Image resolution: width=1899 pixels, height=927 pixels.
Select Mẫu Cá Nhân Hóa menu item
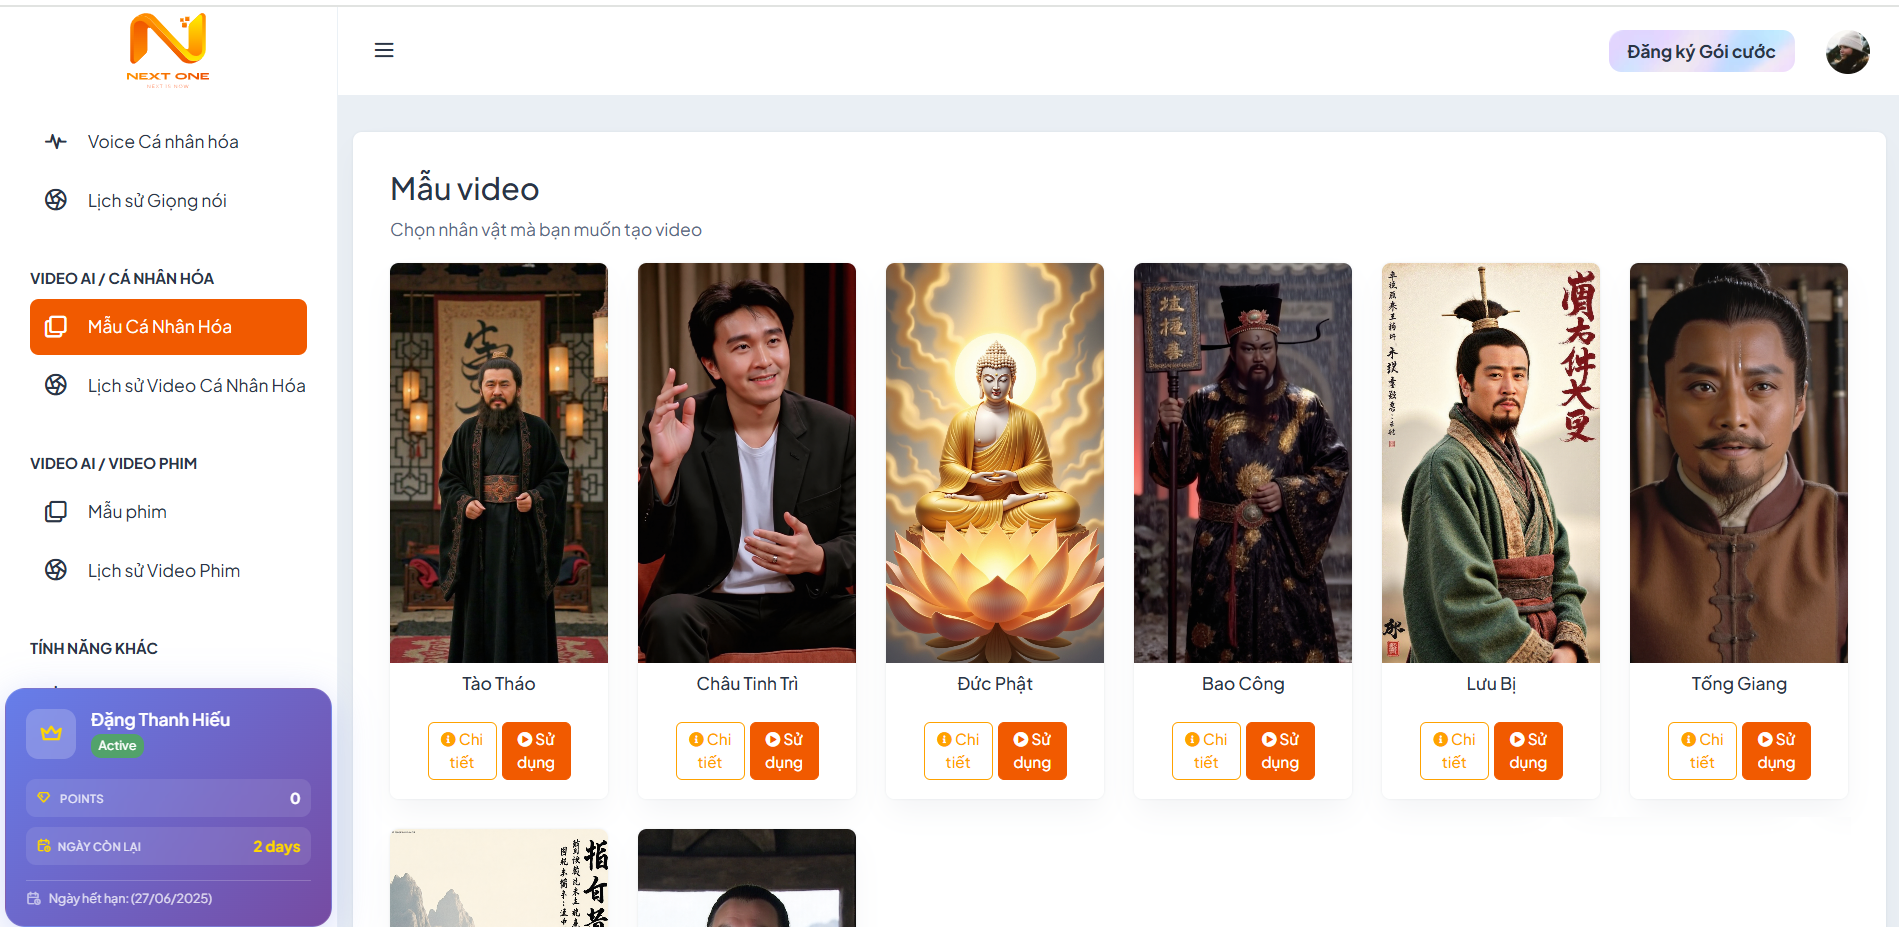coord(168,327)
